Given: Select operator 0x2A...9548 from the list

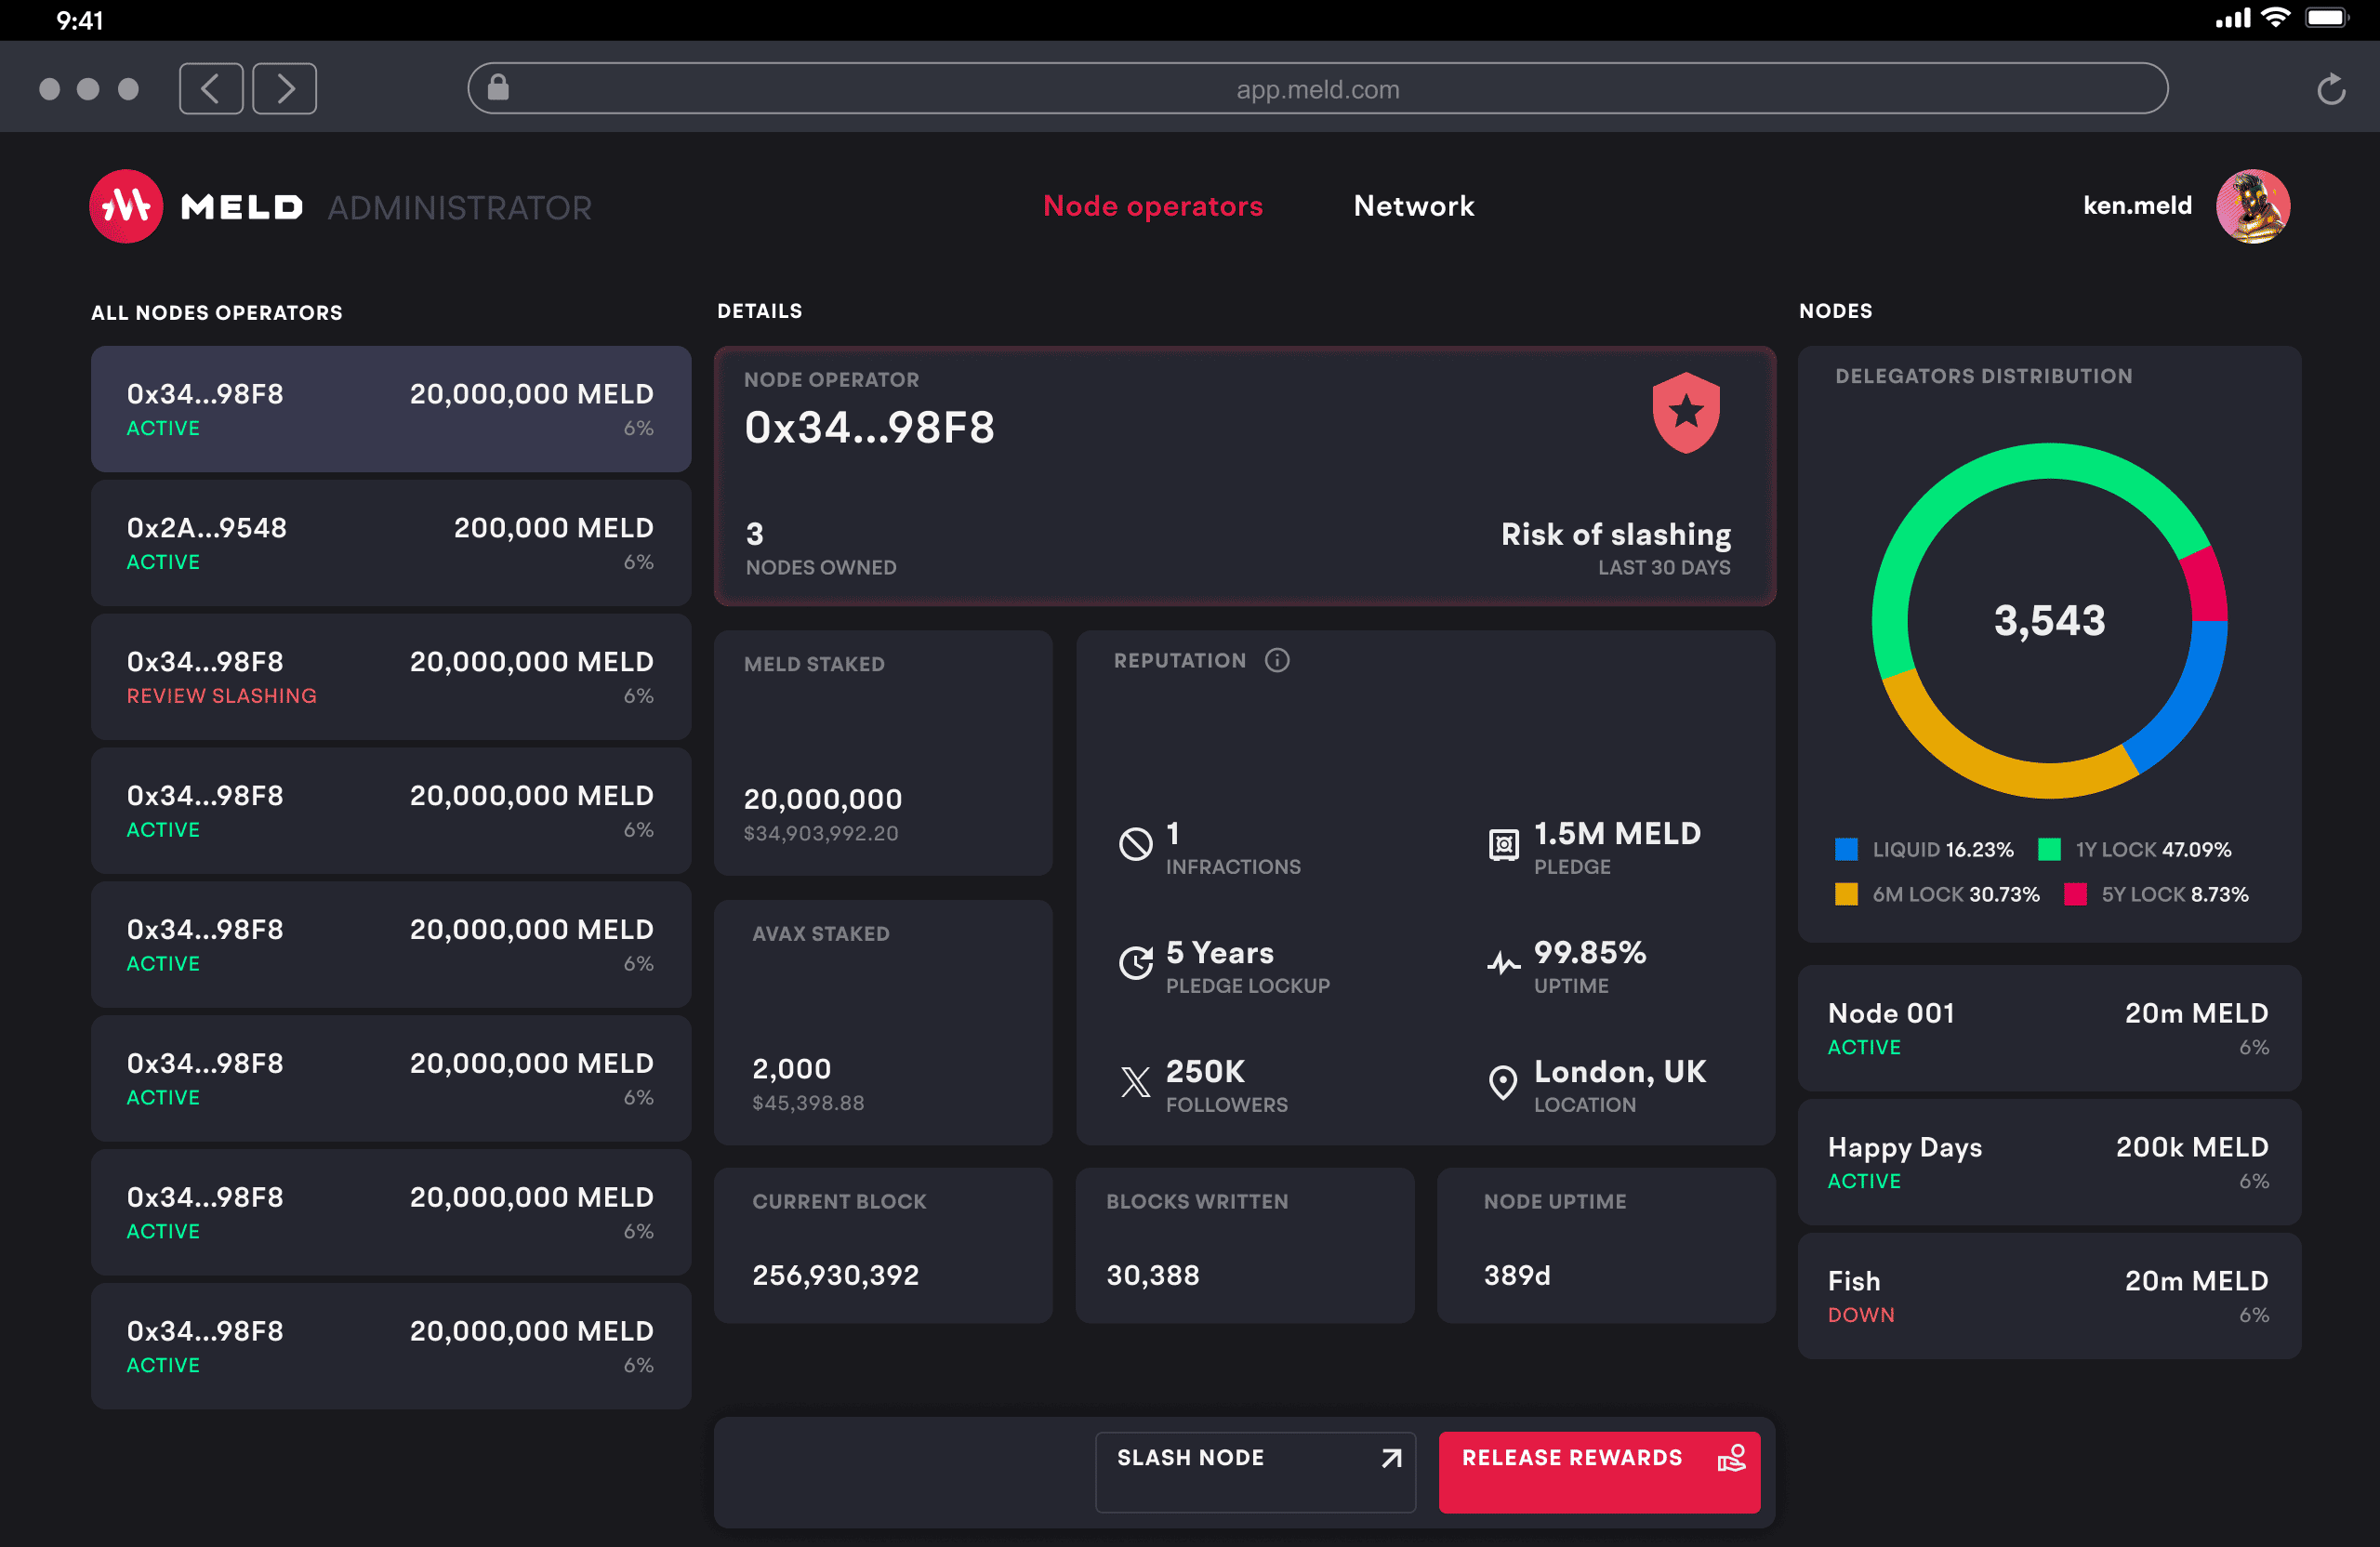Looking at the screenshot, I should pyautogui.click(x=390, y=543).
